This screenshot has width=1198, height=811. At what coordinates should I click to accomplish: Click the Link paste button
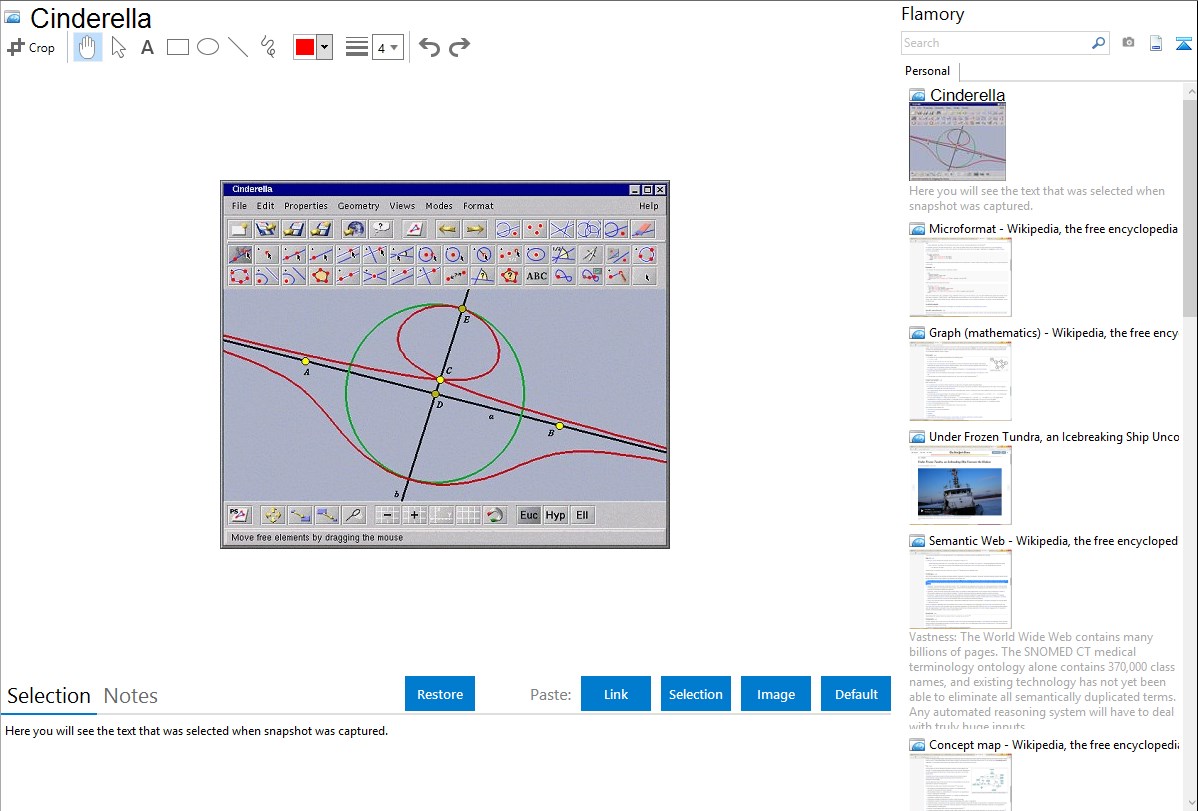coord(616,694)
